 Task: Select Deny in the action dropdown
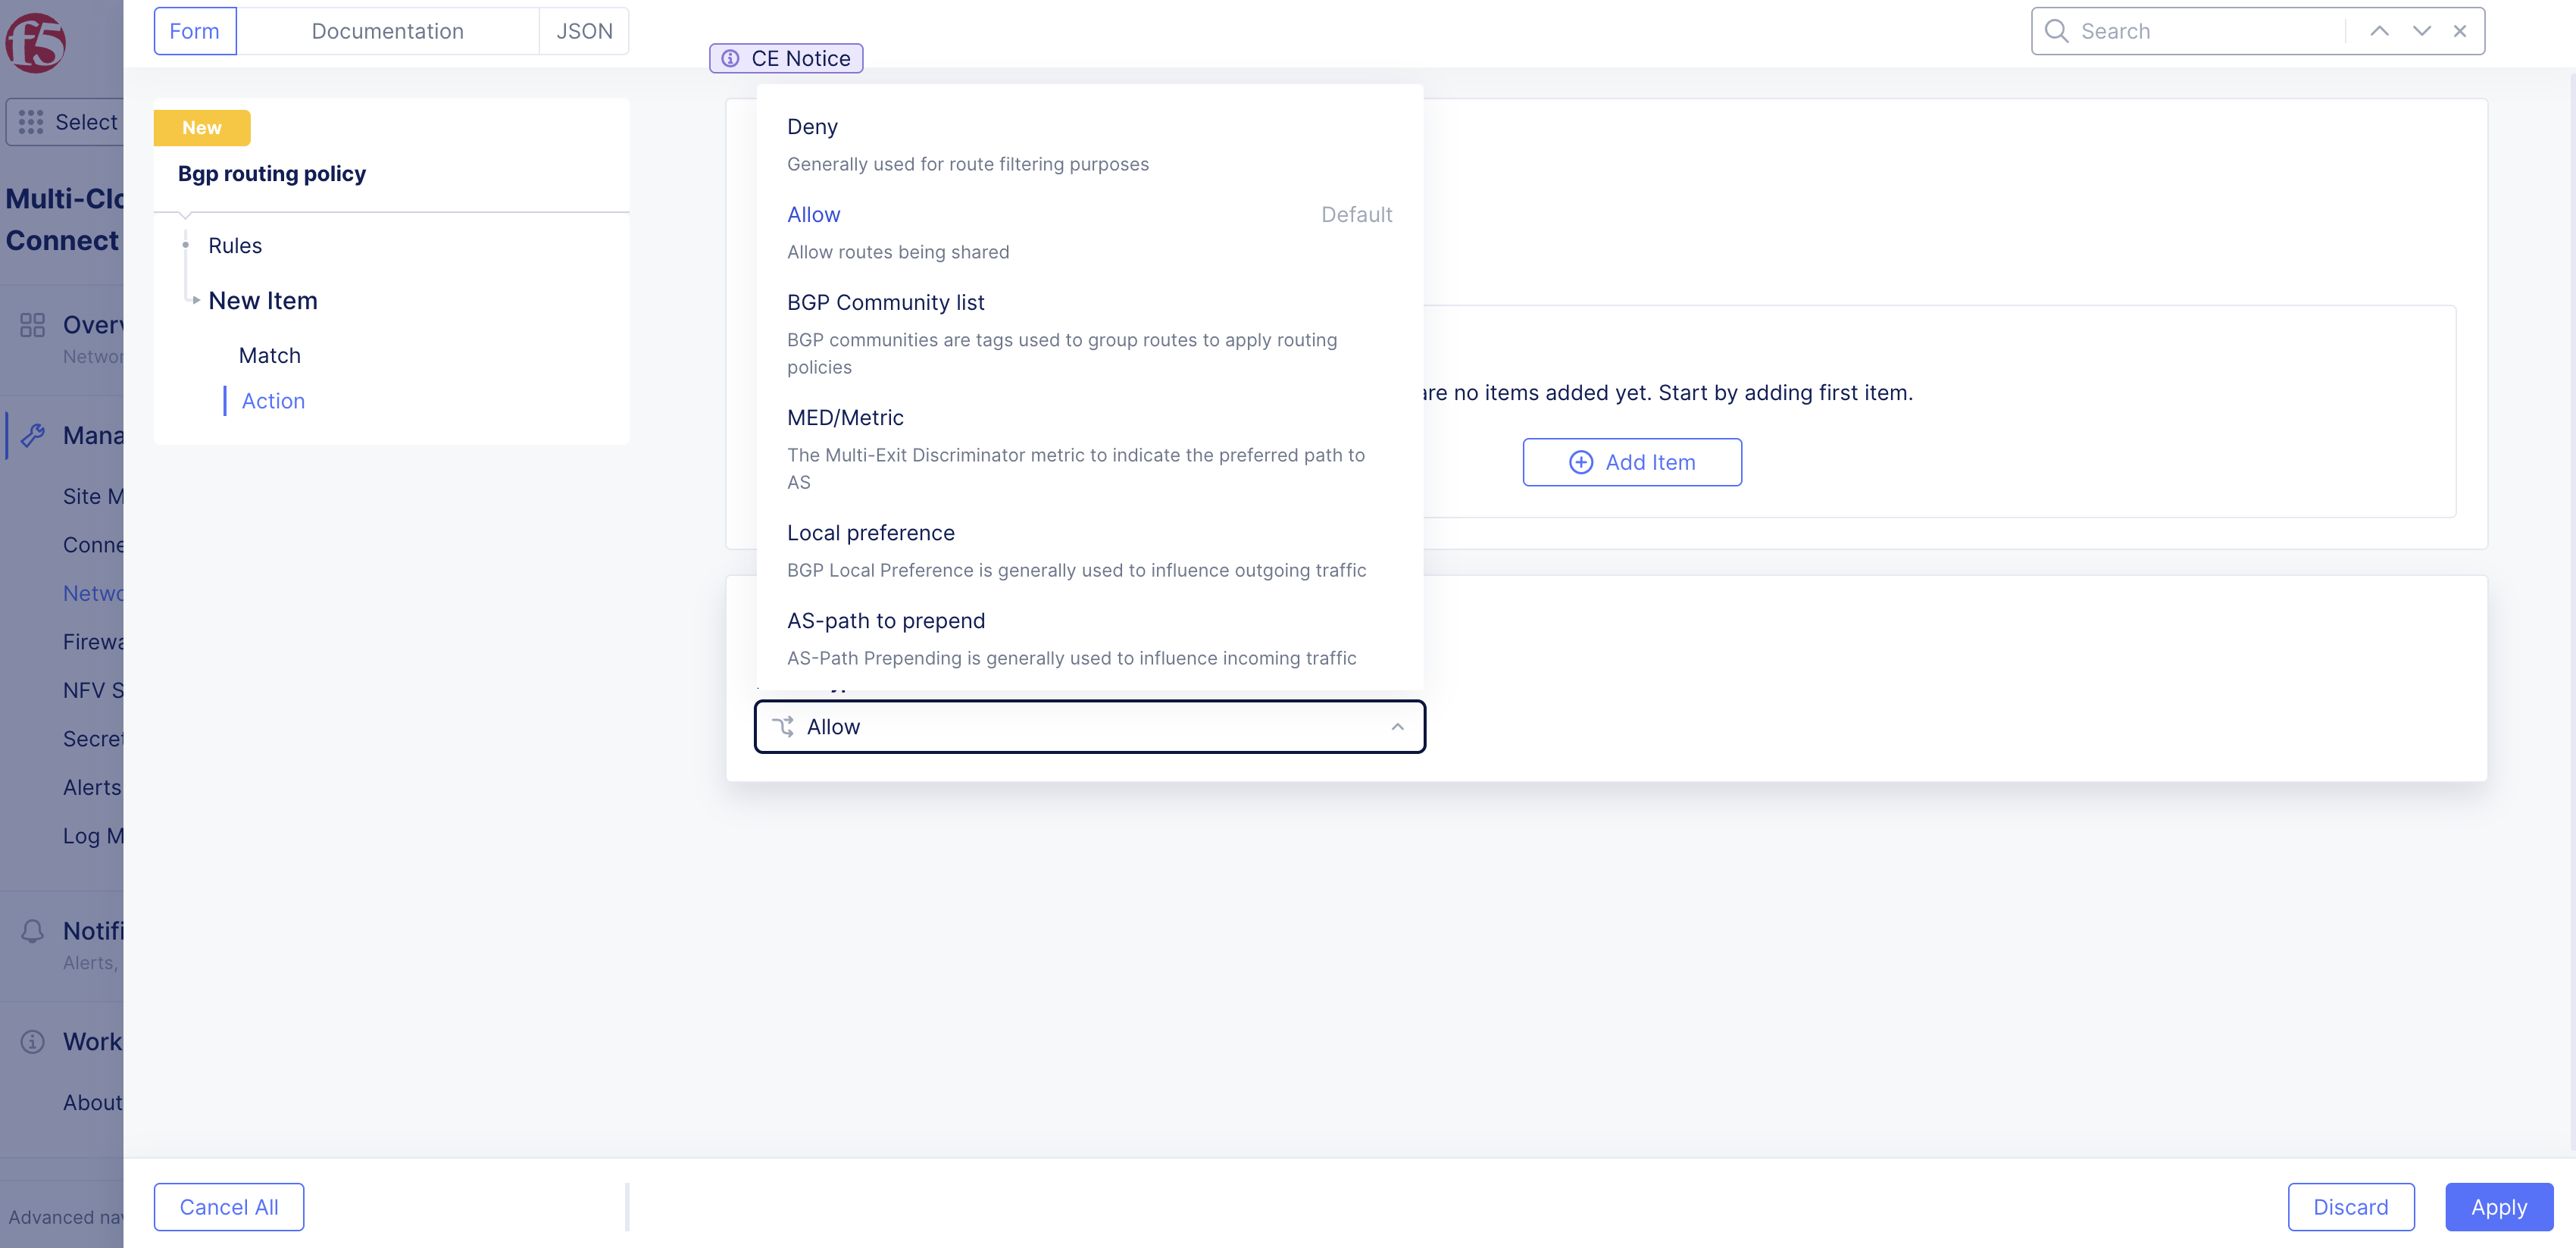[x=813, y=126]
